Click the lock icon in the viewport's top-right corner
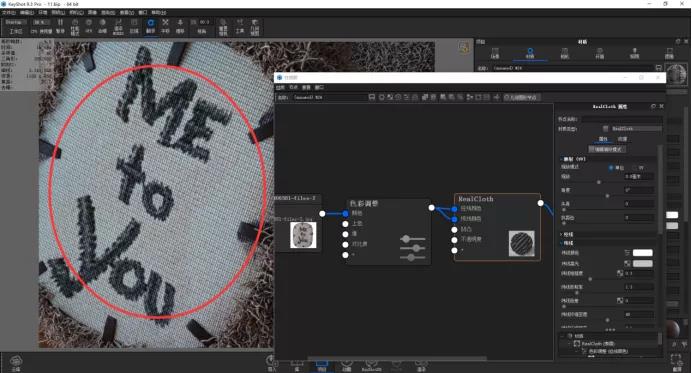 (463, 47)
